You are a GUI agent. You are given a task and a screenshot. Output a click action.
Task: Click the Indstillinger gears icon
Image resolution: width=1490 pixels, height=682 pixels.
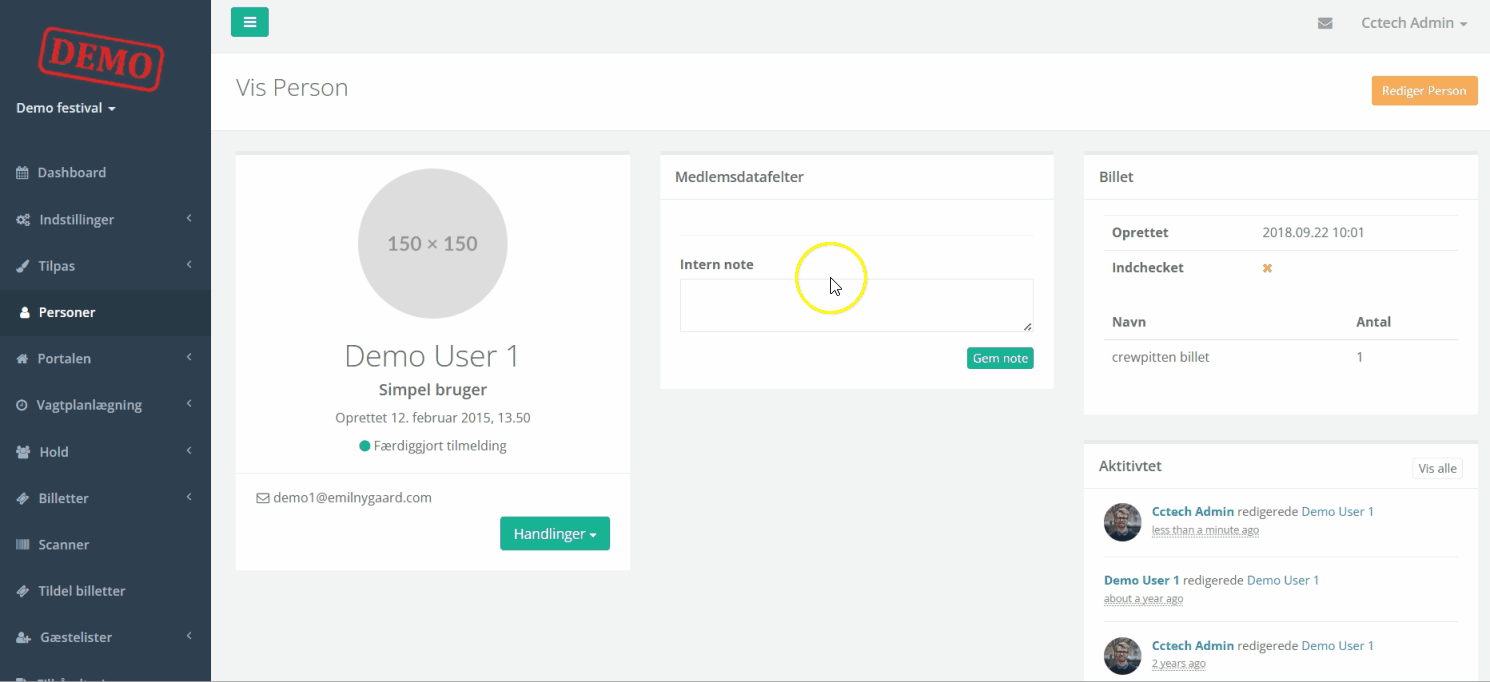point(23,220)
